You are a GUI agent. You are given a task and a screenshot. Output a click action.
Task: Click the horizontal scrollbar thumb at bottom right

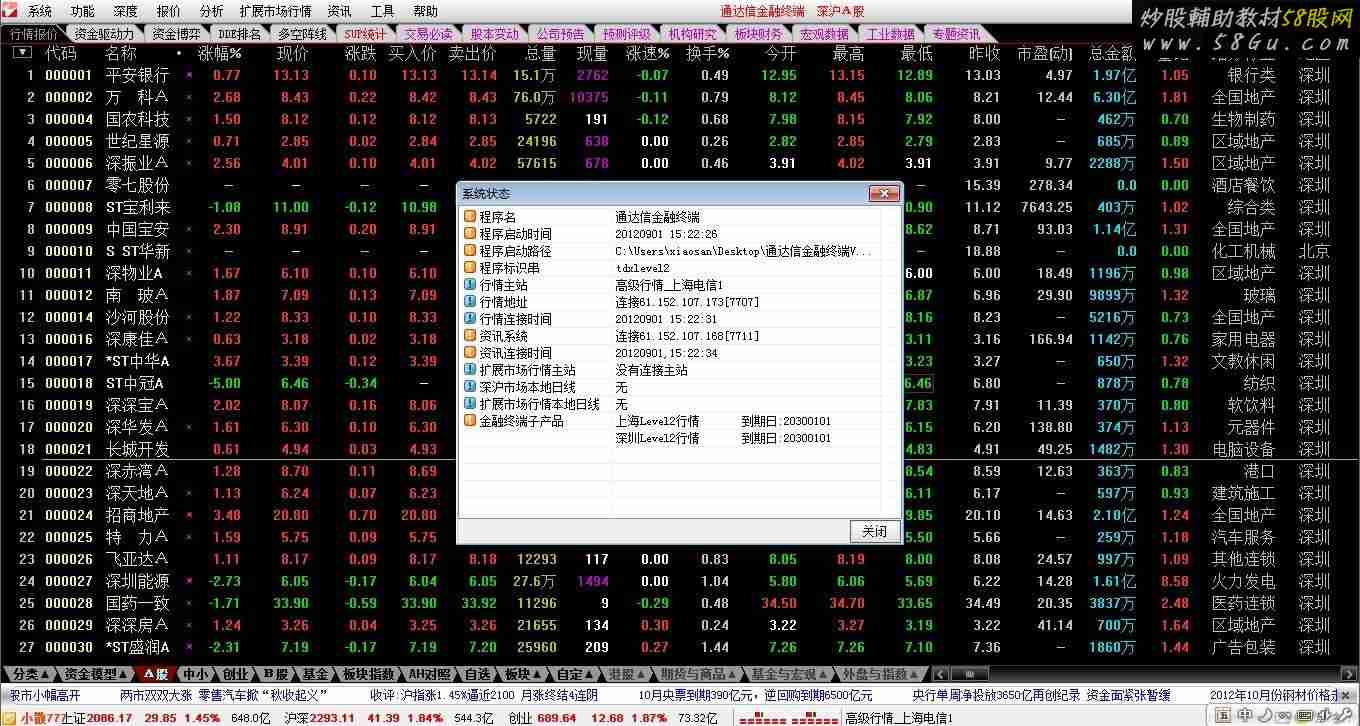(x=968, y=674)
